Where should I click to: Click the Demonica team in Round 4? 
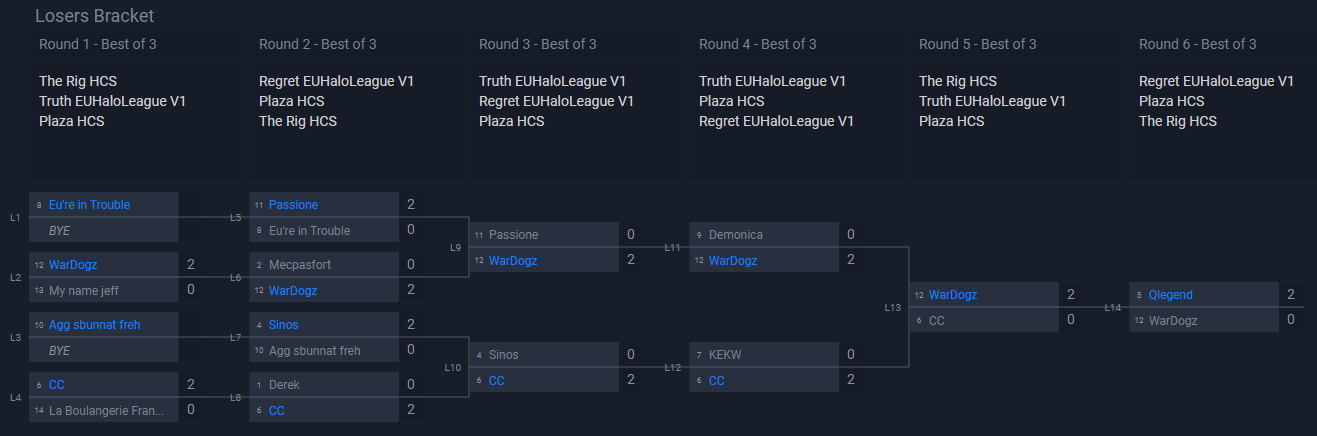pos(735,235)
